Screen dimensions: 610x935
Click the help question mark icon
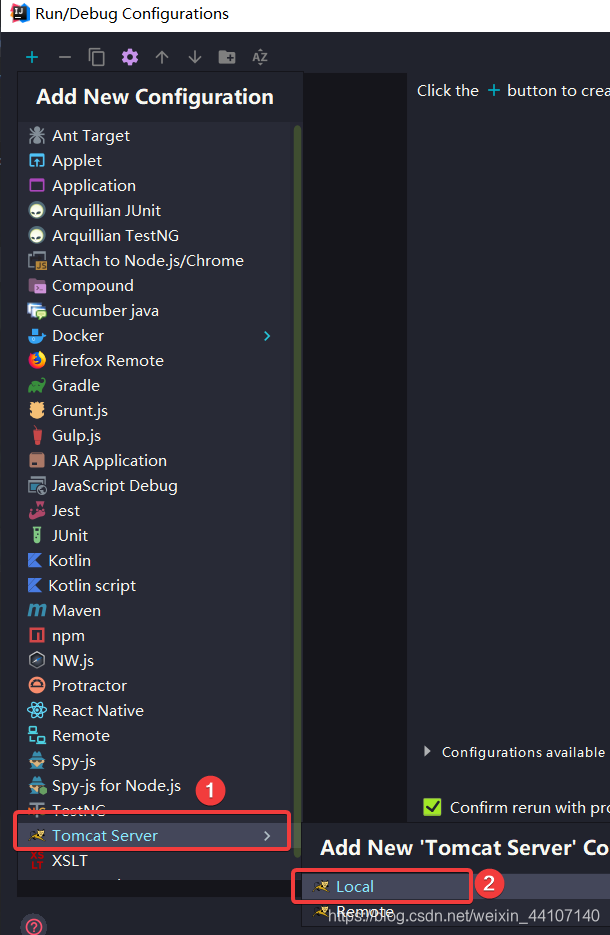pyautogui.click(x=33, y=926)
